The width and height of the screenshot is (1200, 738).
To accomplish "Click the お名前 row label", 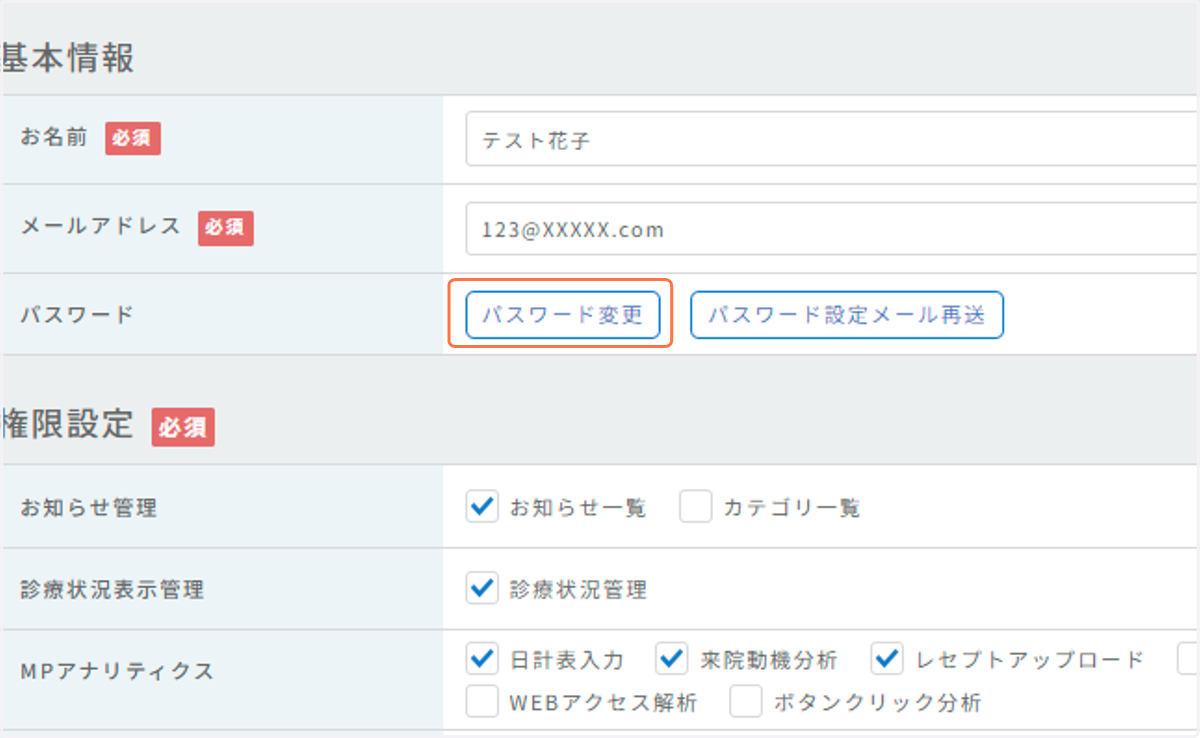I will tap(54, 138).
